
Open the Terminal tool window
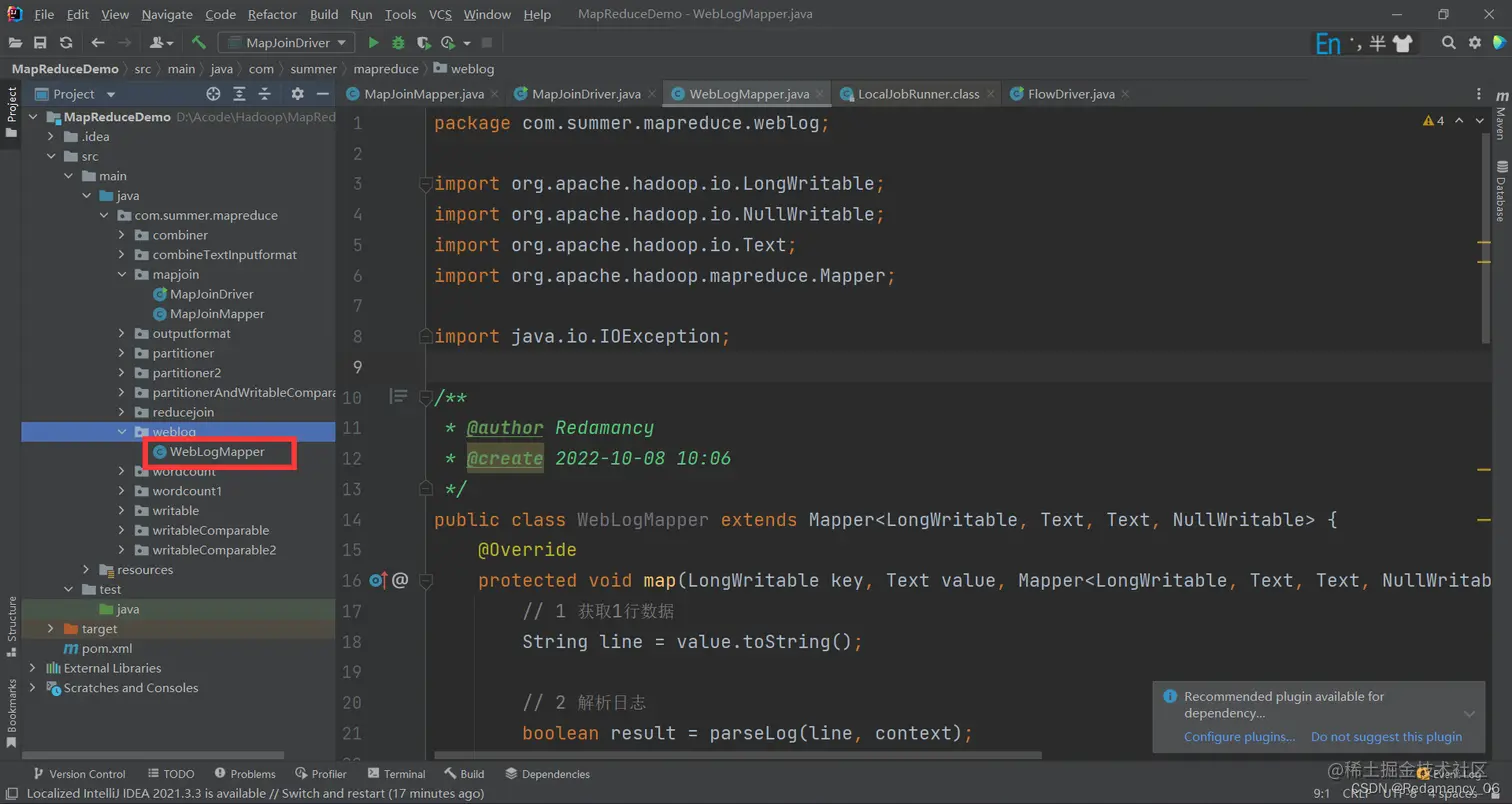click(x=396, y=774)
